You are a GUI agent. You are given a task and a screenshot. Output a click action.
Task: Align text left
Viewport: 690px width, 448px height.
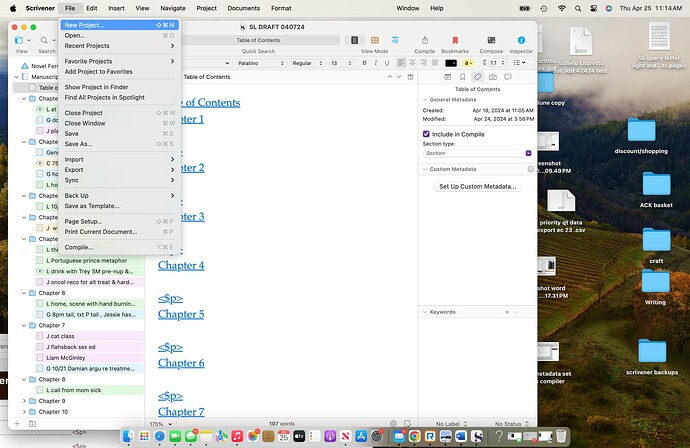pyautogui.click(x=401, y=63)
